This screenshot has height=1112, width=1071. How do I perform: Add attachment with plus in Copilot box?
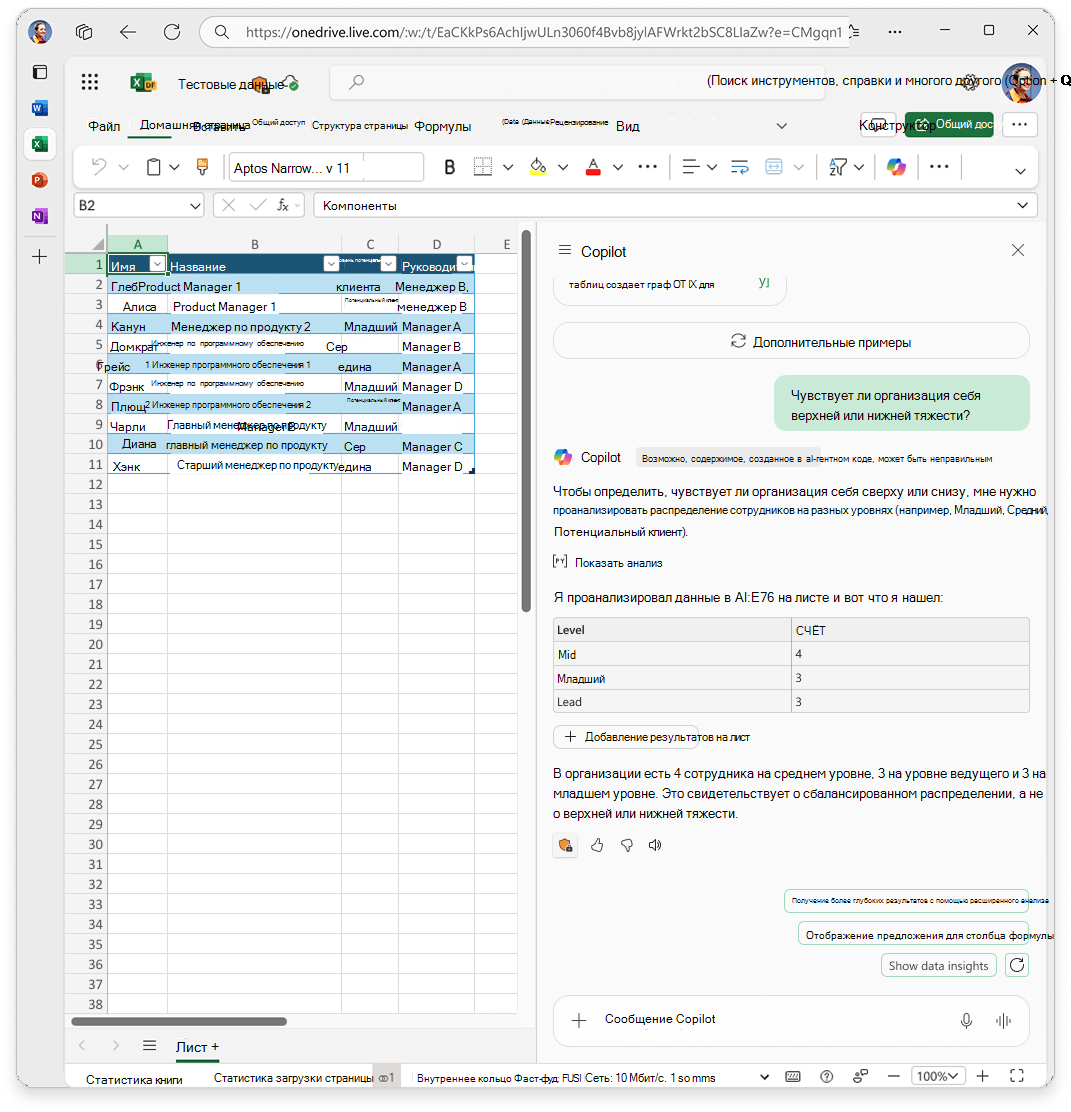(579, 1021)
